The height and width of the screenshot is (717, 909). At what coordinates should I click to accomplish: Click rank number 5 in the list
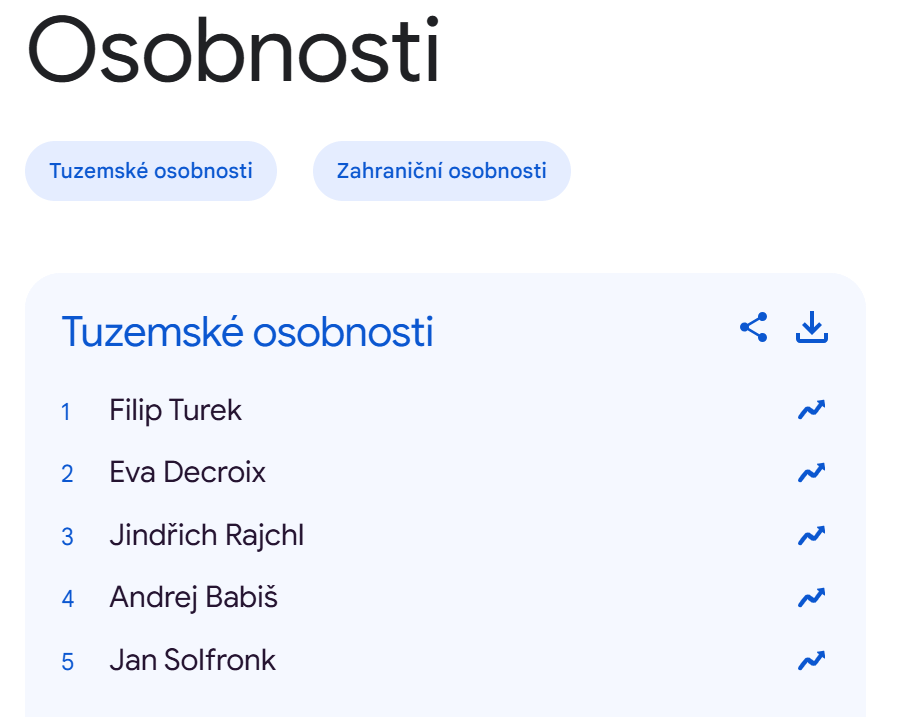[x=67, y=661]
